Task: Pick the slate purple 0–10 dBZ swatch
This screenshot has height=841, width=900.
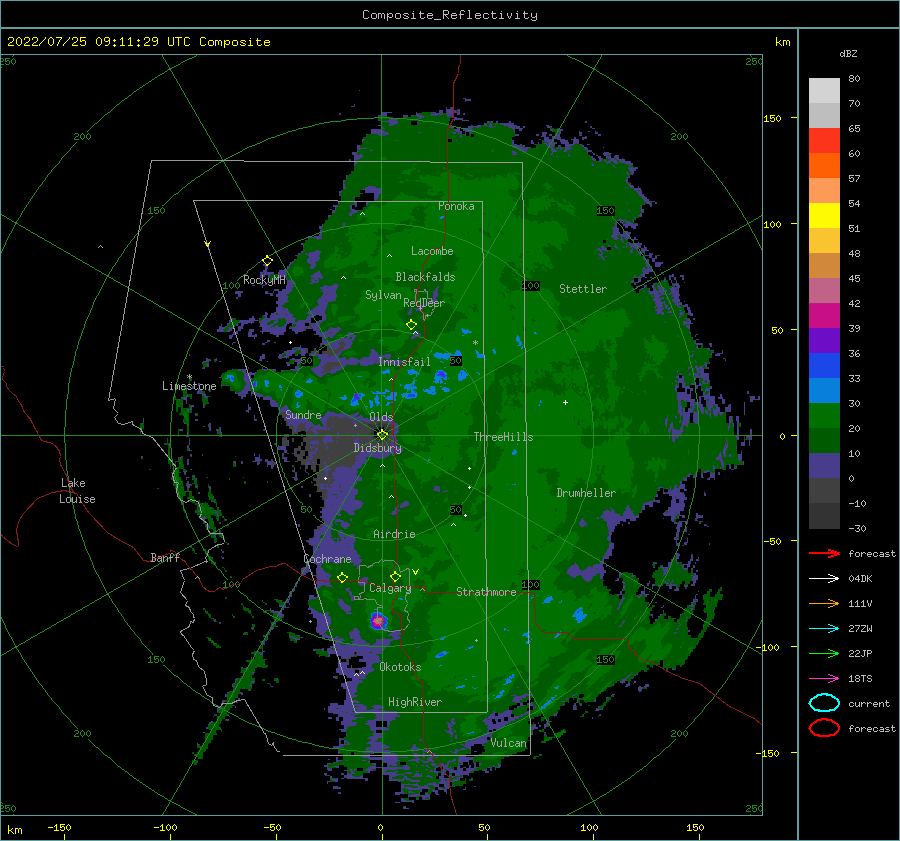Action: (824, 466)
